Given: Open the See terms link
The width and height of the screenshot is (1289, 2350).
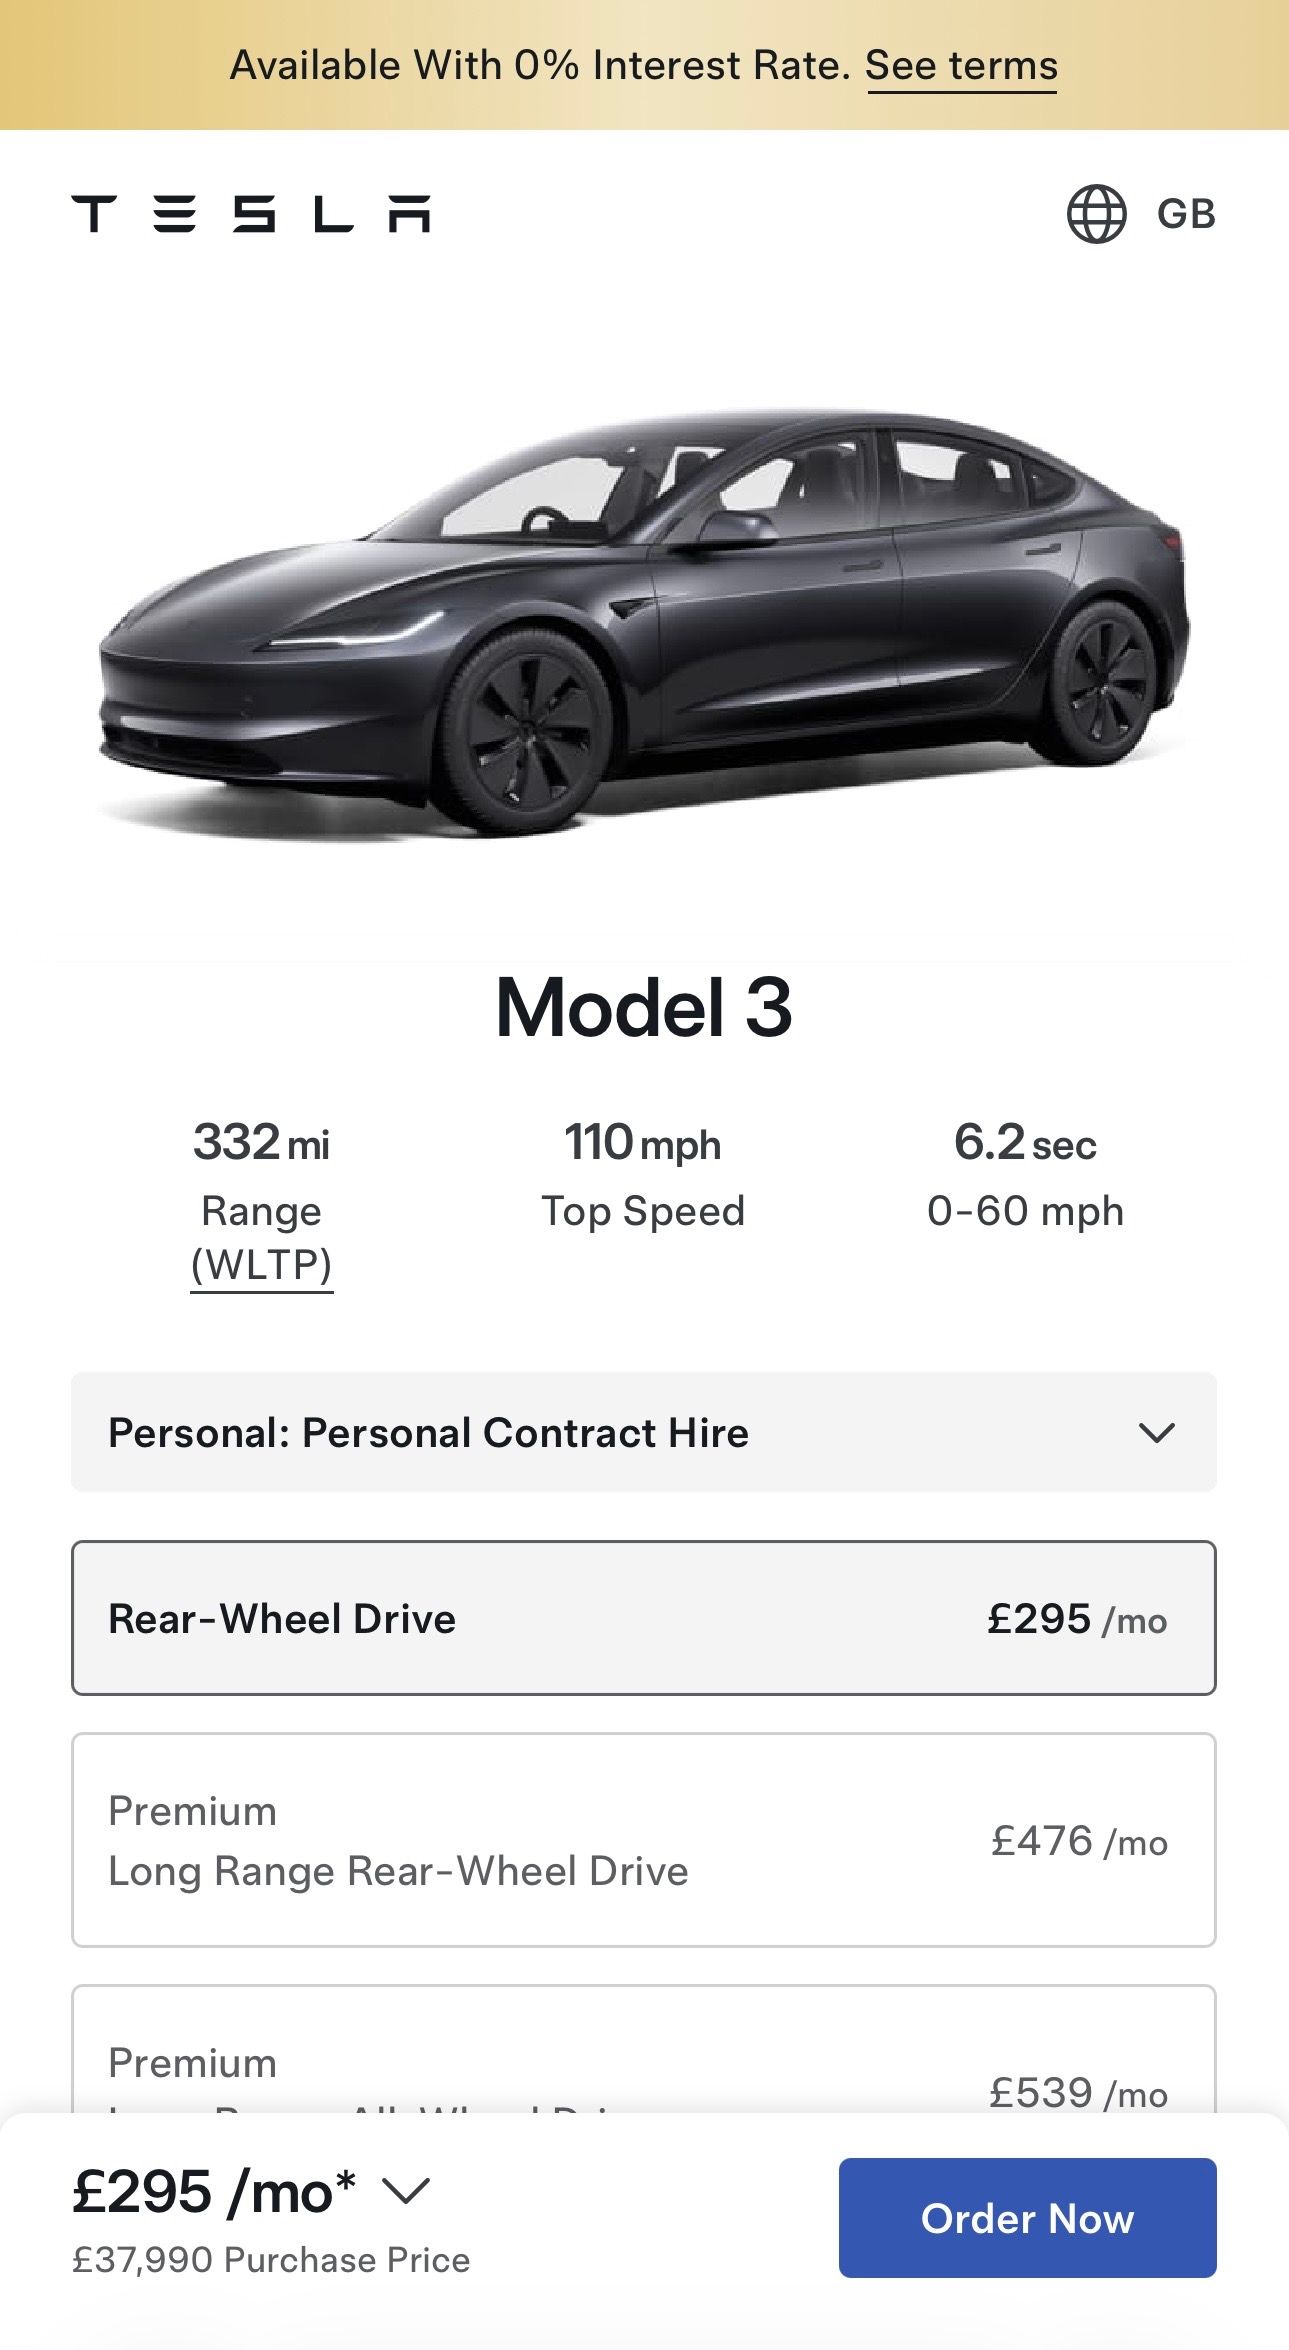Looking at the screenshot, I should [961, 66].
